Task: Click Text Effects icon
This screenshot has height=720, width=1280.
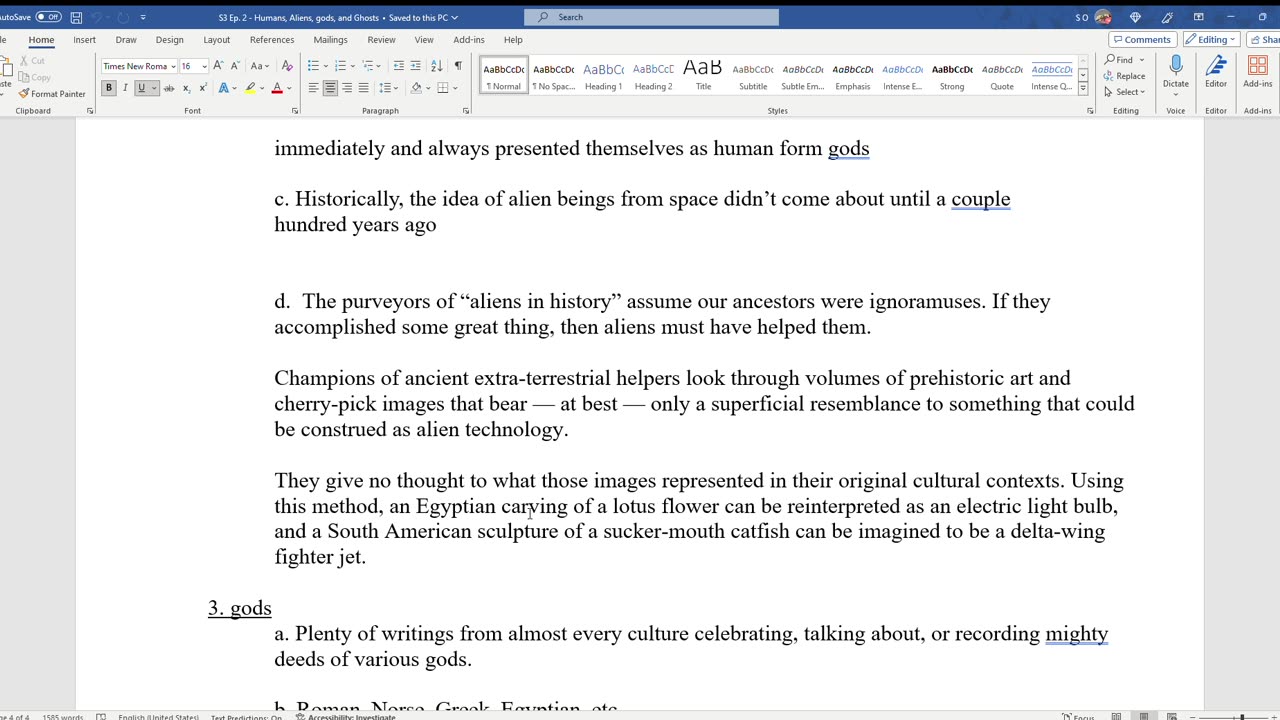Action: 224,88
